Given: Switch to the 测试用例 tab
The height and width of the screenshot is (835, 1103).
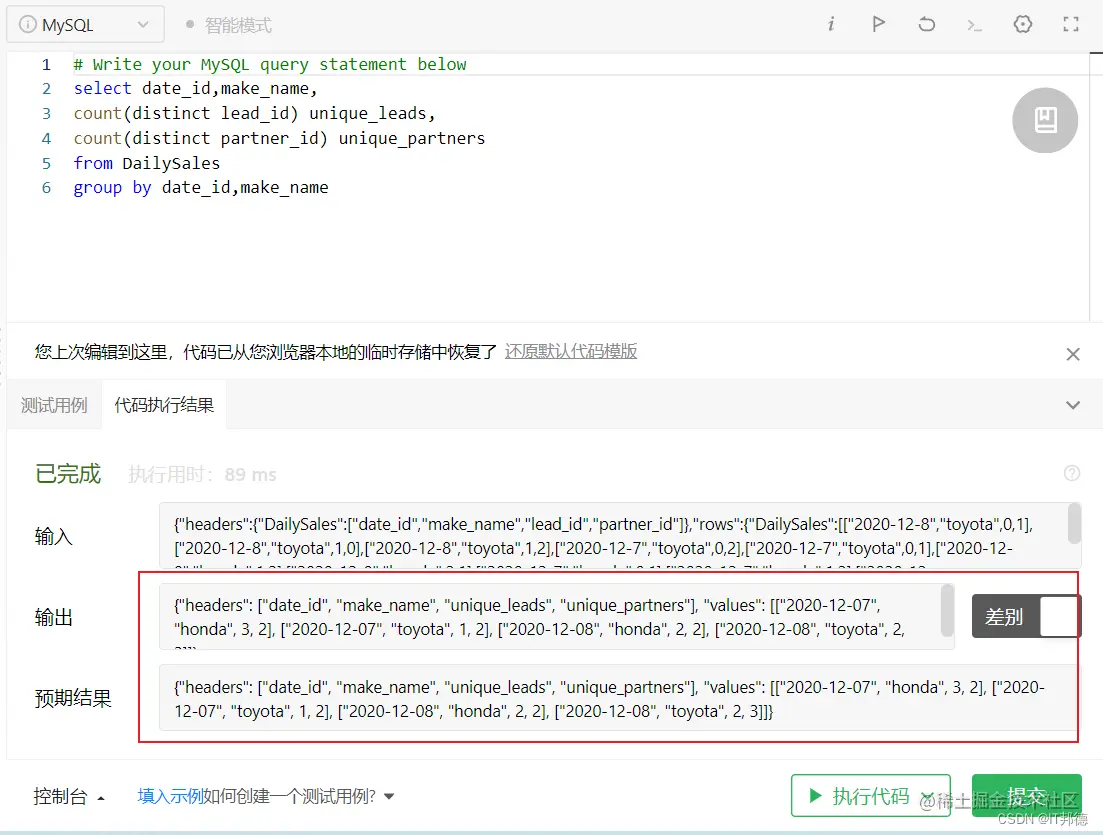Looking at the screenshot, I should click(x=54, y=405).
